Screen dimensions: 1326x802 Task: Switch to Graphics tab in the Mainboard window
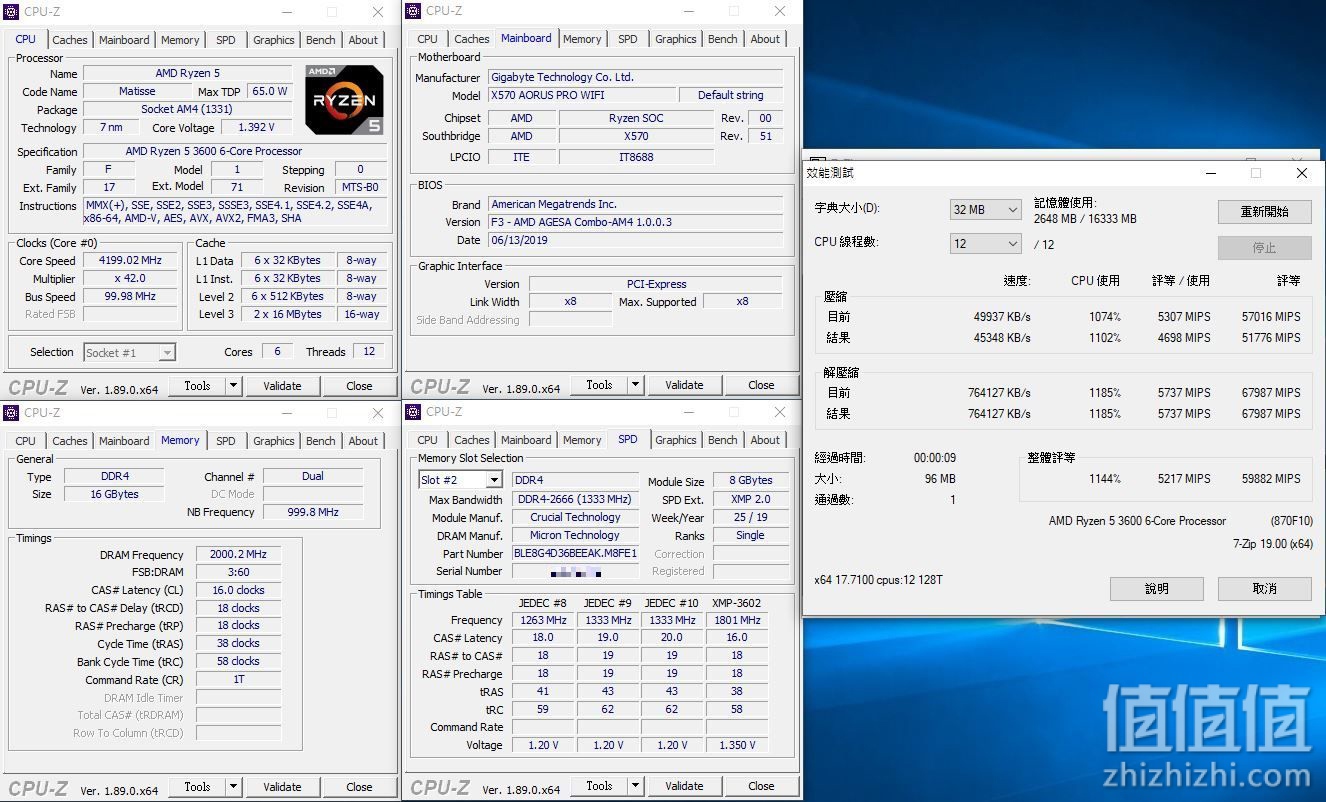[x=676, y=39]
